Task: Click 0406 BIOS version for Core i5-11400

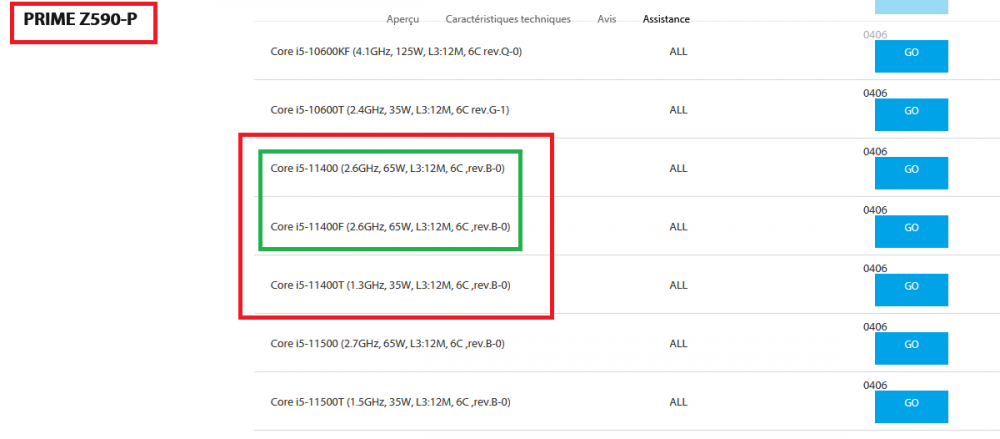Action: pyautogui.click(x=874, y=152)
